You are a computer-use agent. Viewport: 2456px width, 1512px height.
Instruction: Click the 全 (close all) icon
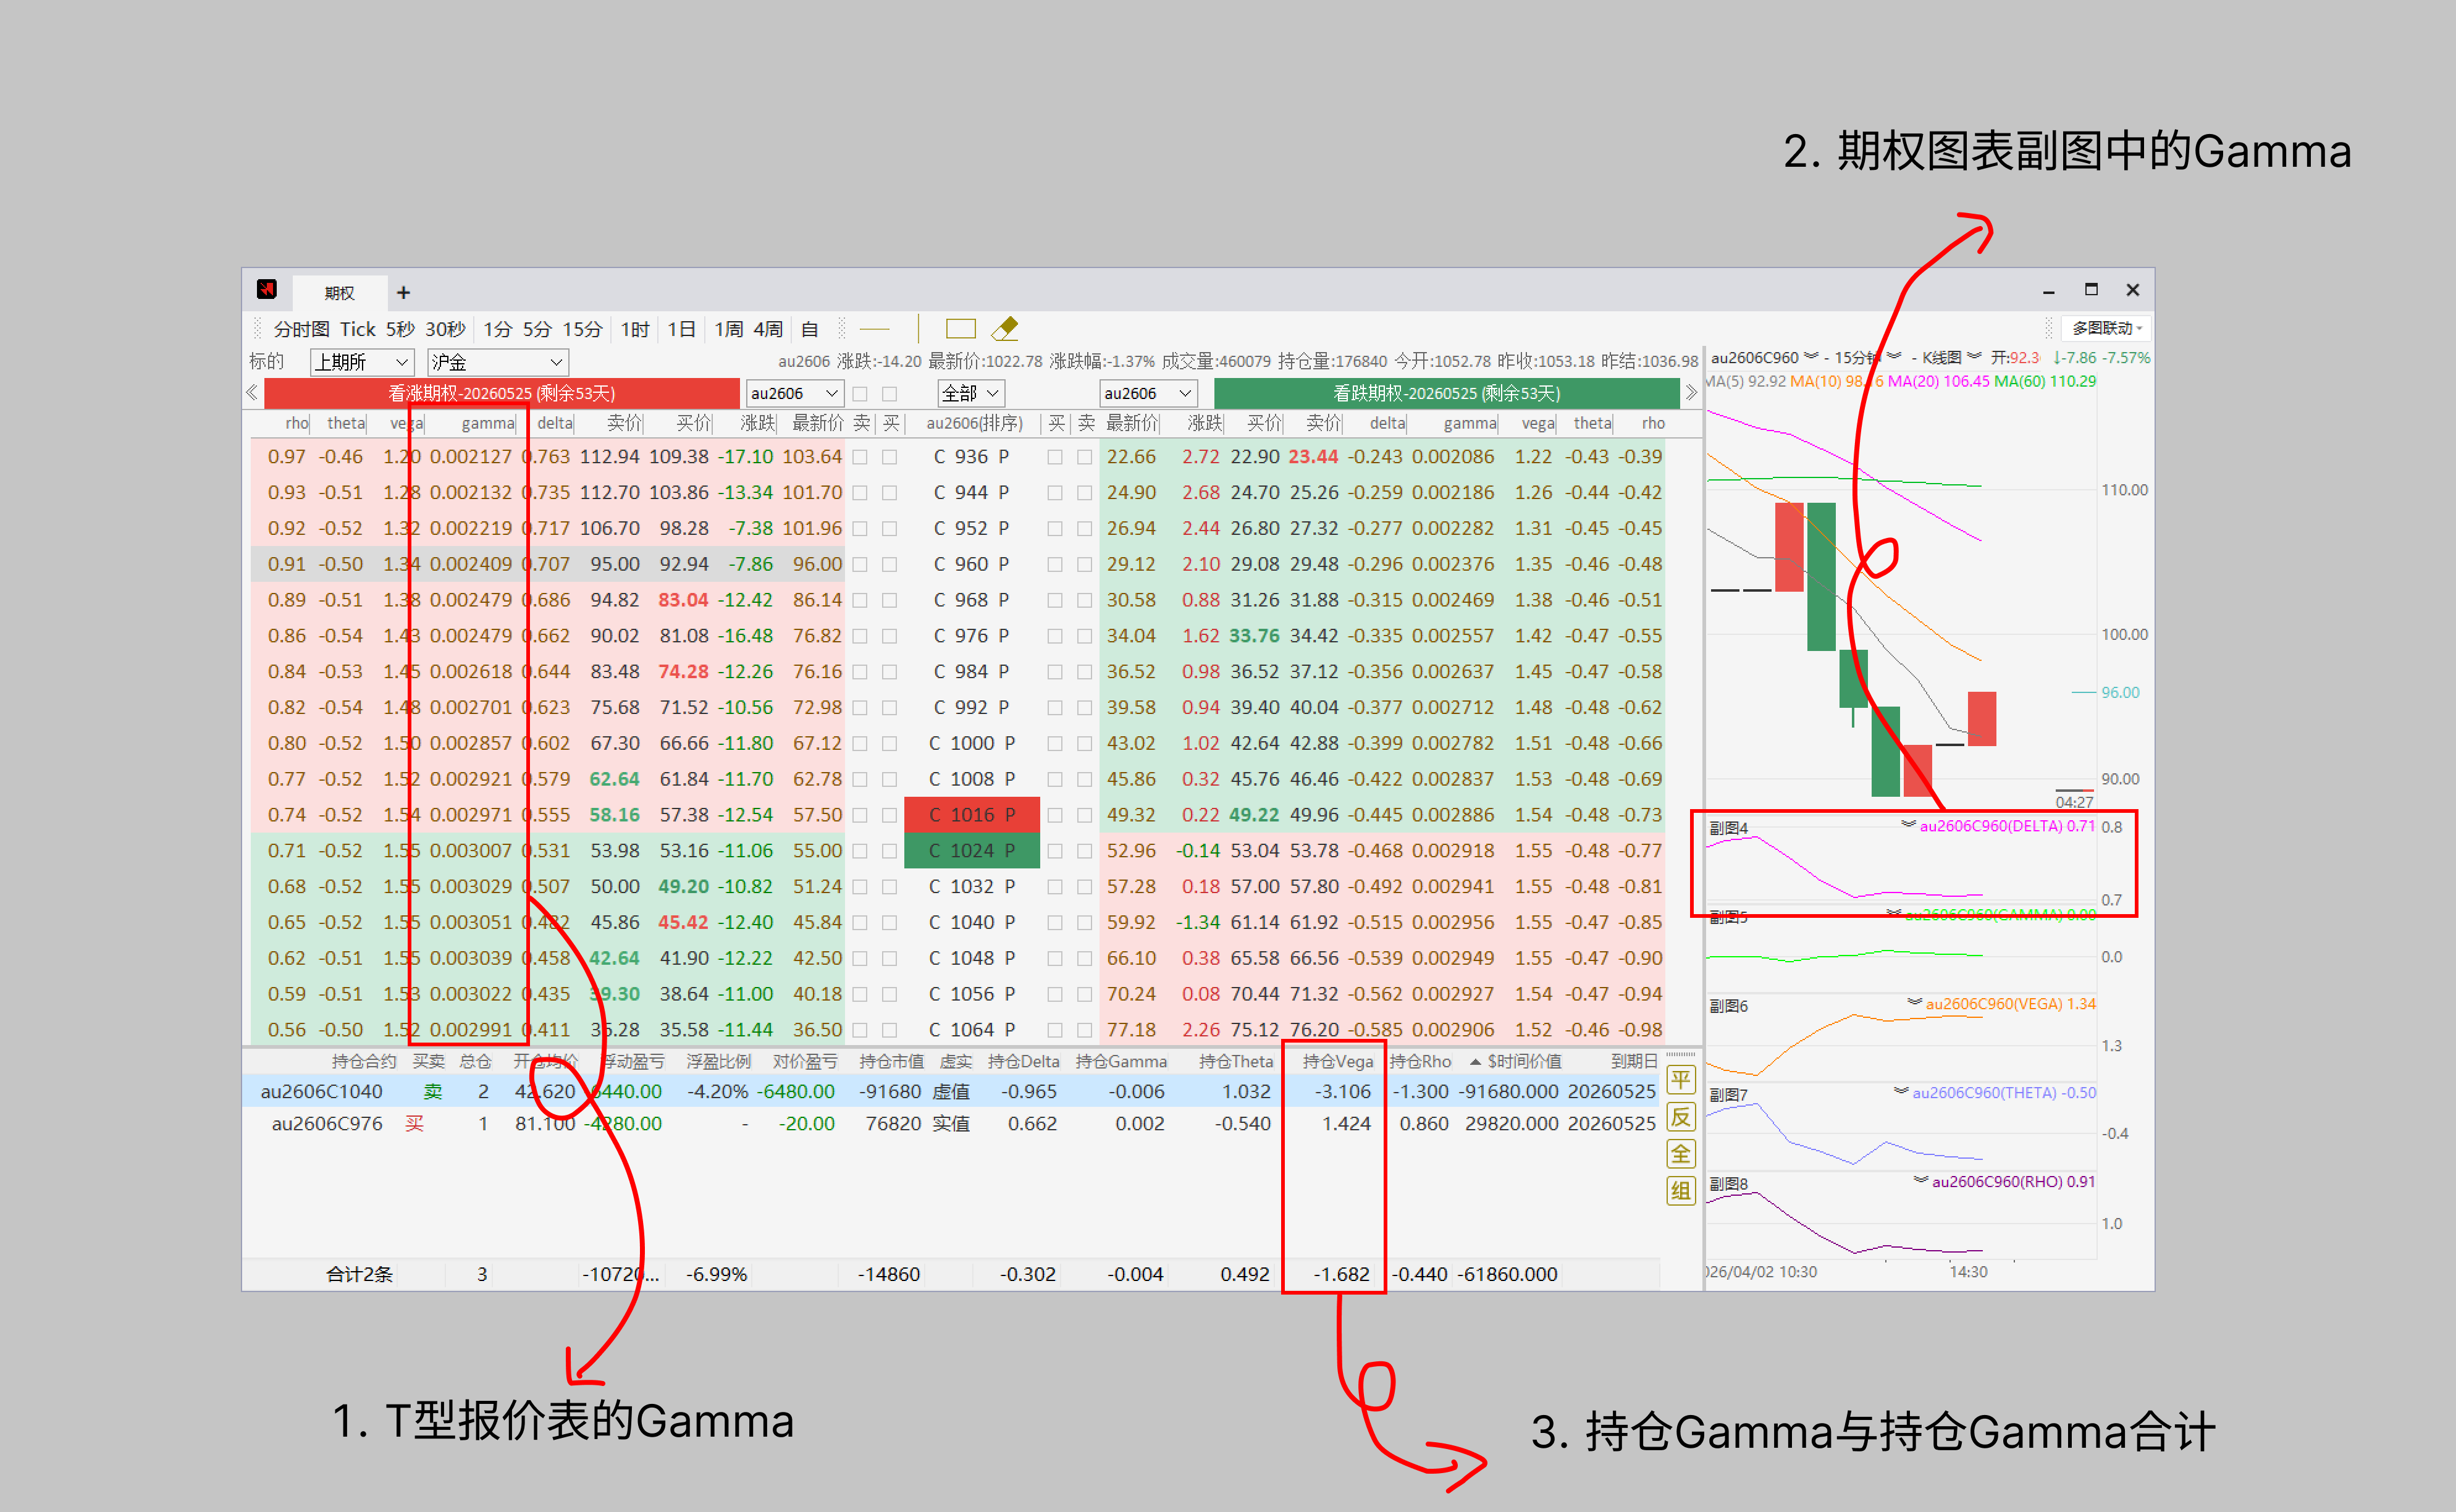[1680, 1154]
